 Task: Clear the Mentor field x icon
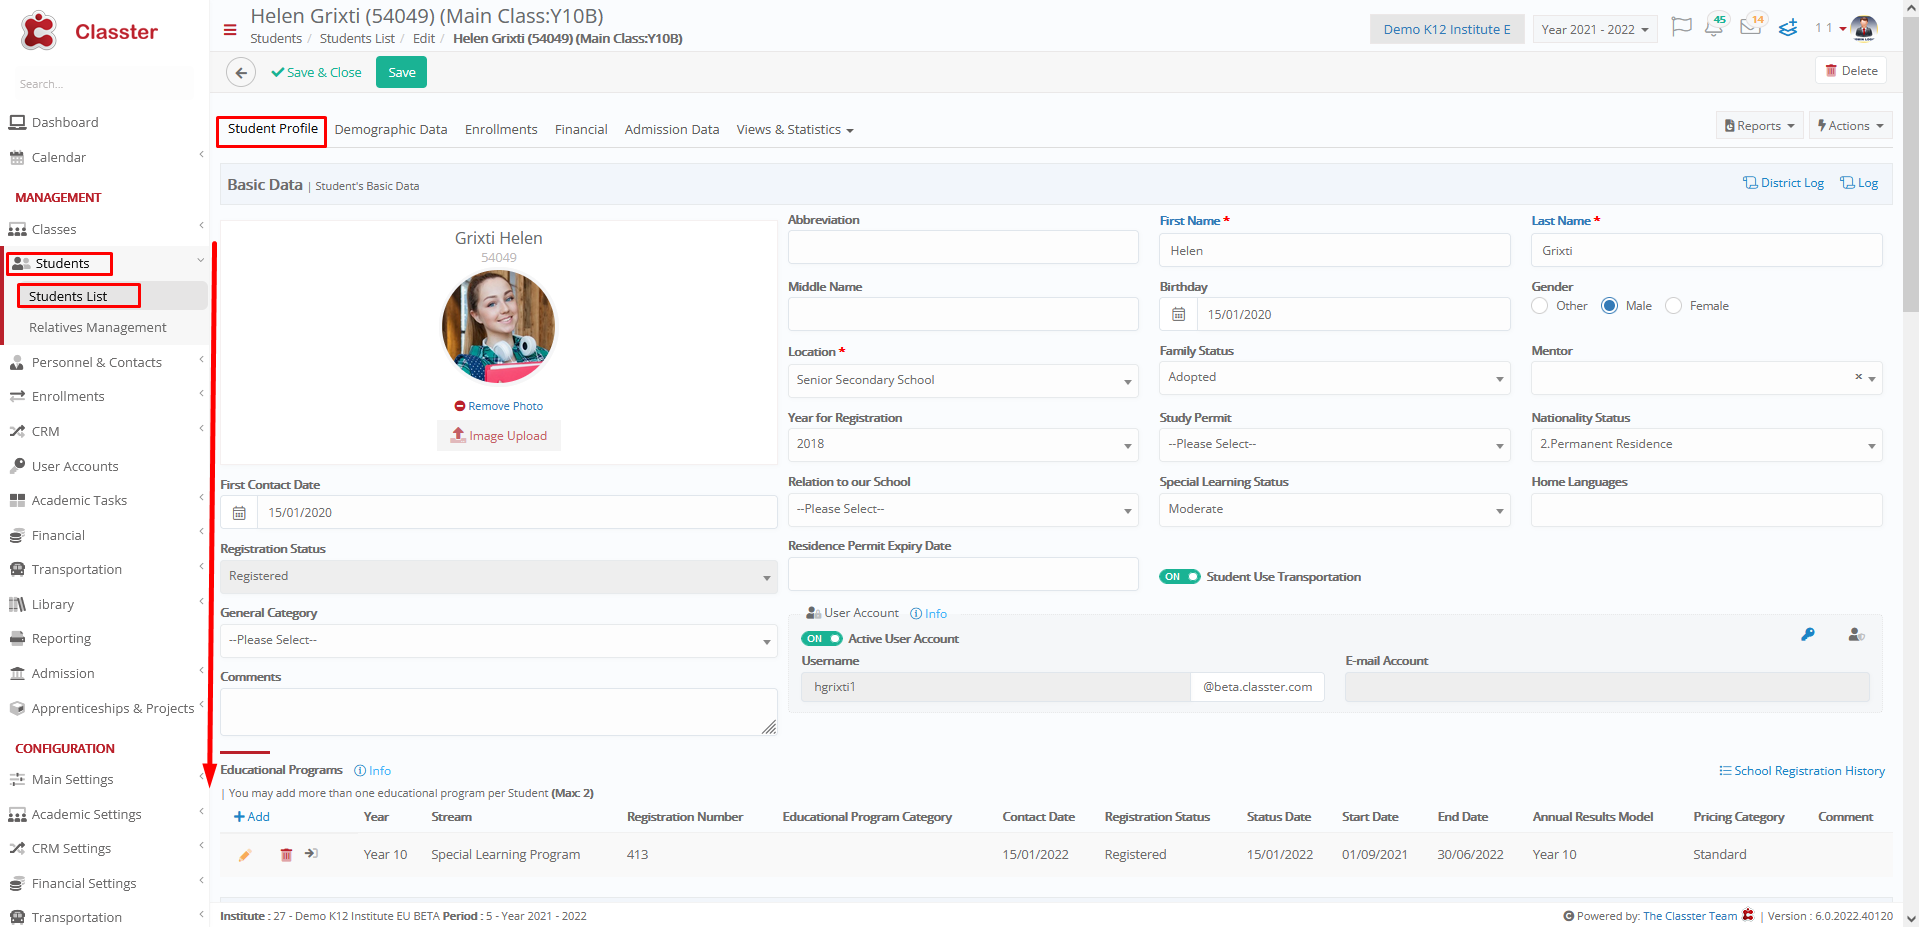[1859, 377]
